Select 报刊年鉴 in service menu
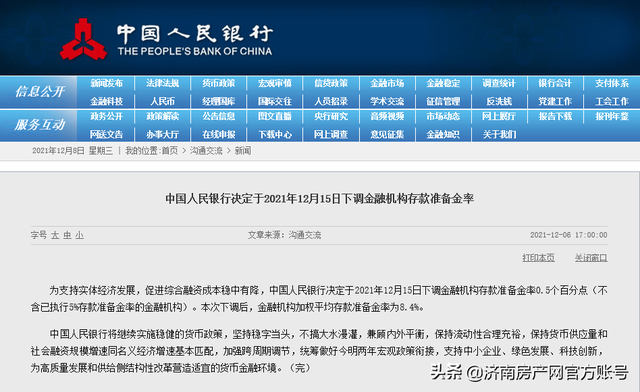This screenshot has height=392, width=640. click(x=611, y=116)
